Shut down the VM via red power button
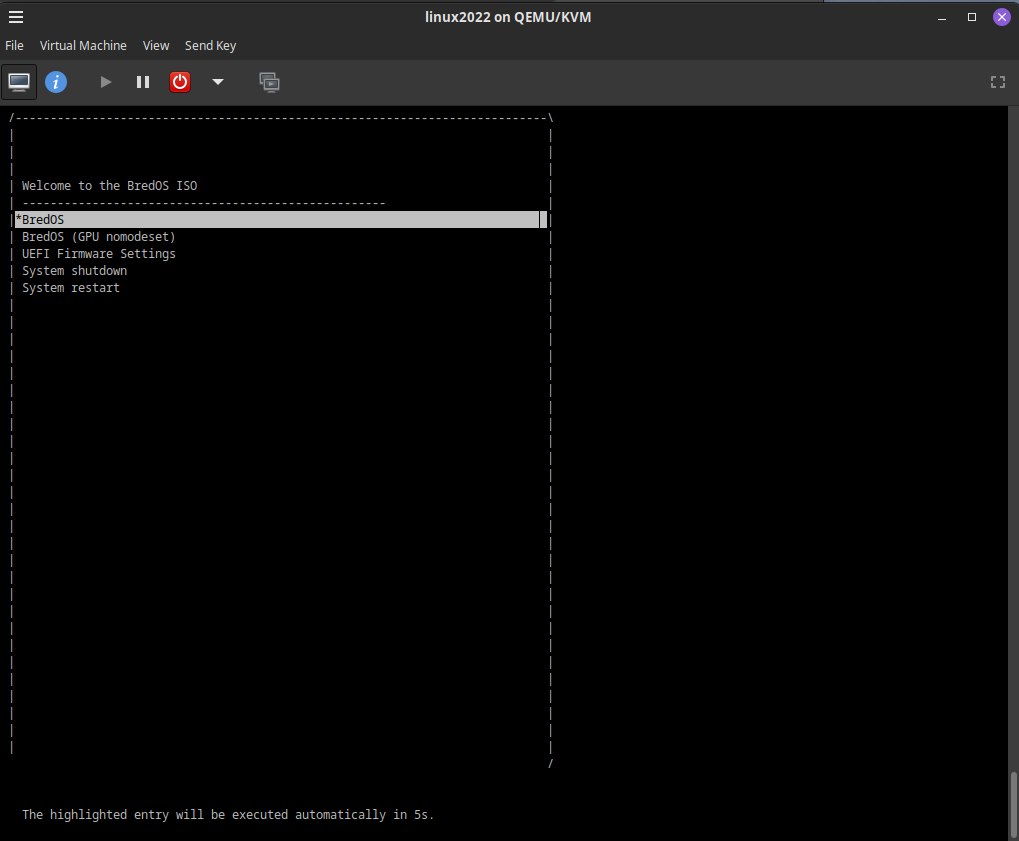 coord(180,82)
